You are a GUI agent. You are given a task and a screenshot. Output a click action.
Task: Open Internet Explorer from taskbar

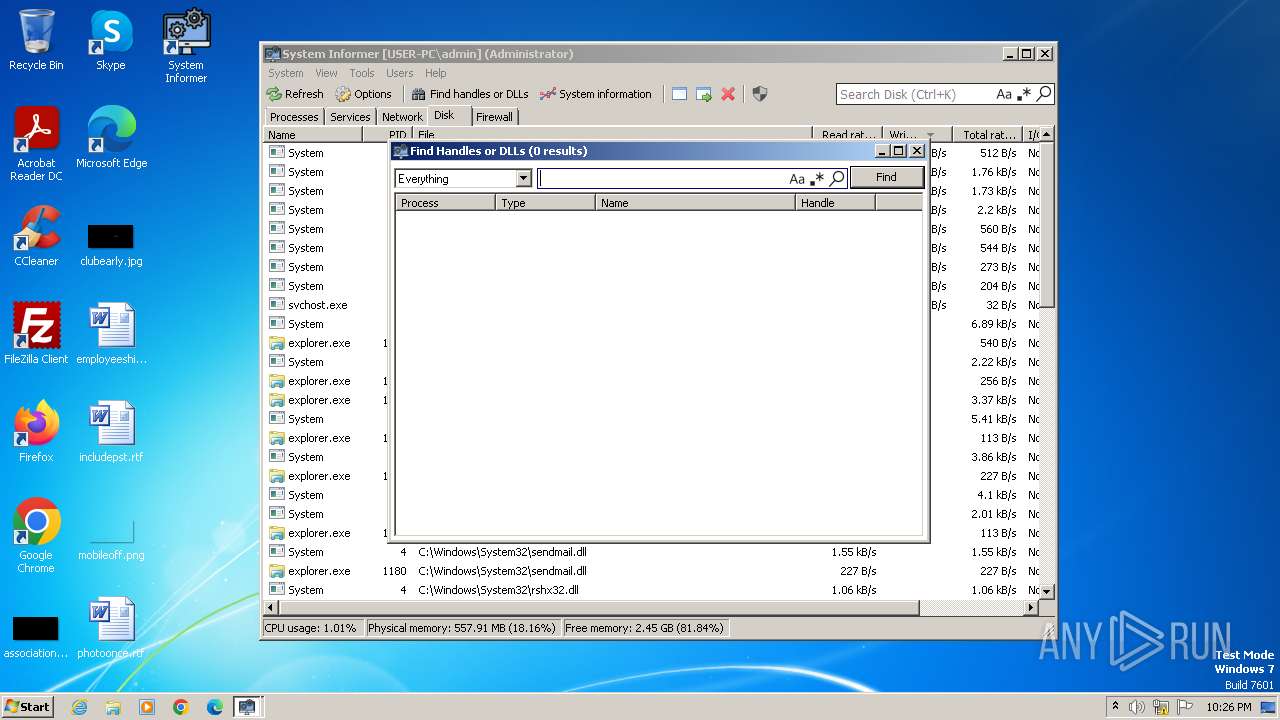click(79, 707)
